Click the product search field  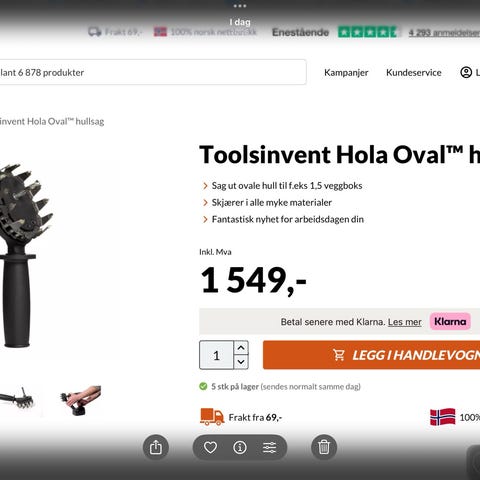coord(153,72)
